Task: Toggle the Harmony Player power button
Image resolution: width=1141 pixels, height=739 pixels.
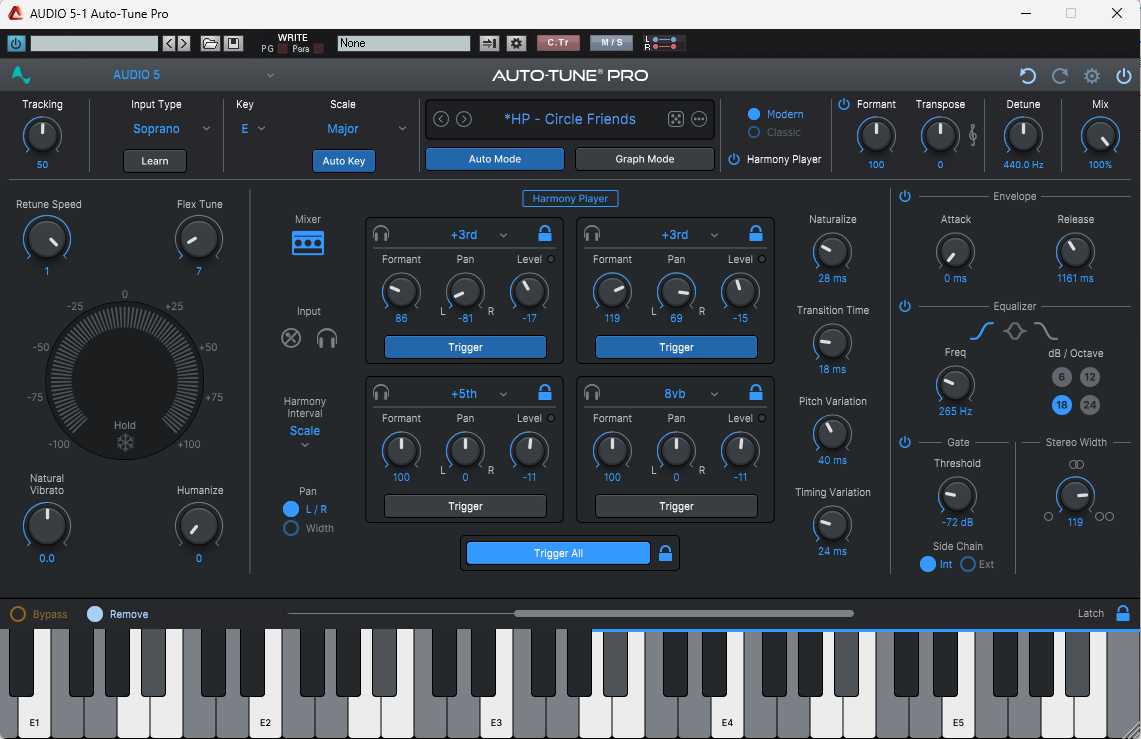Action: pyautogui.click(x=734, y=159)
